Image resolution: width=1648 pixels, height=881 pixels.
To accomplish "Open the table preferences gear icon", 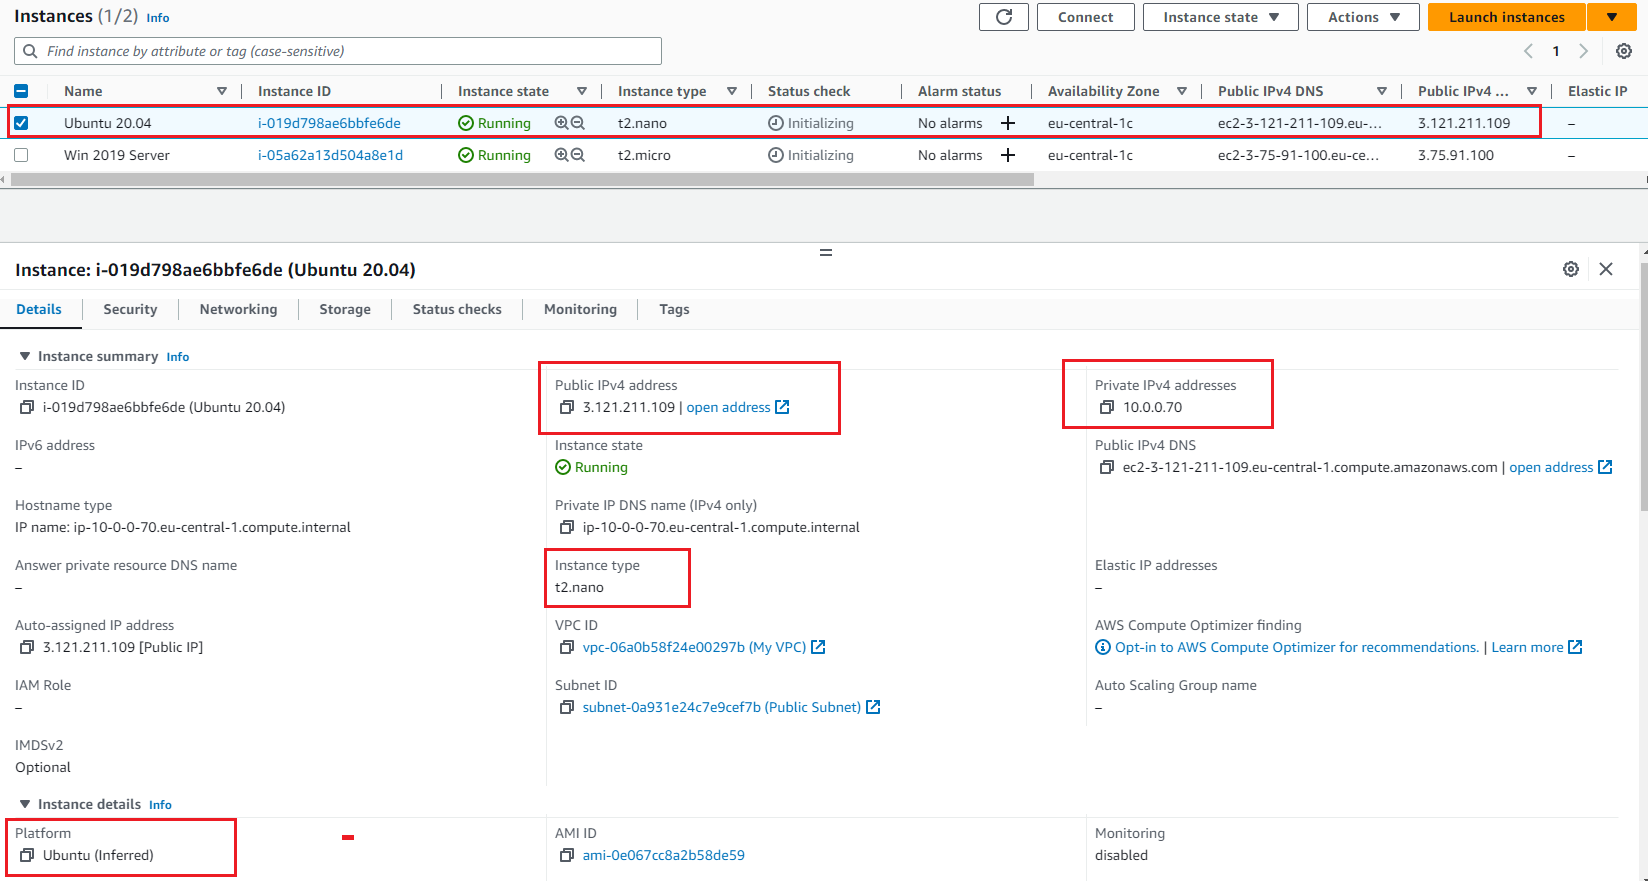I will pyautogui.click(x=1624, y=51).
